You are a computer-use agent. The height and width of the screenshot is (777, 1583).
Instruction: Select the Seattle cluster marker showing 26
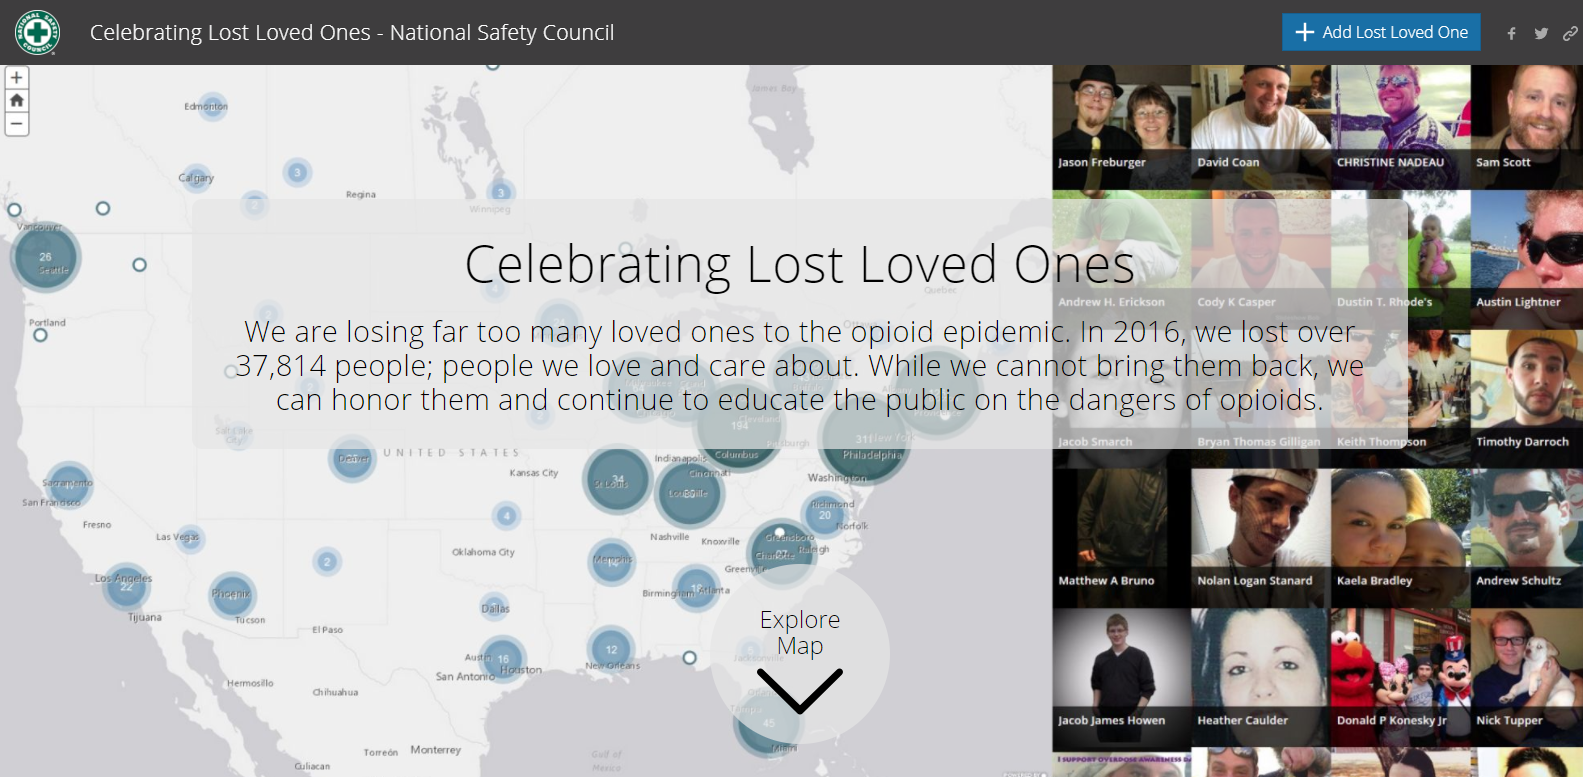click(45, 257)
